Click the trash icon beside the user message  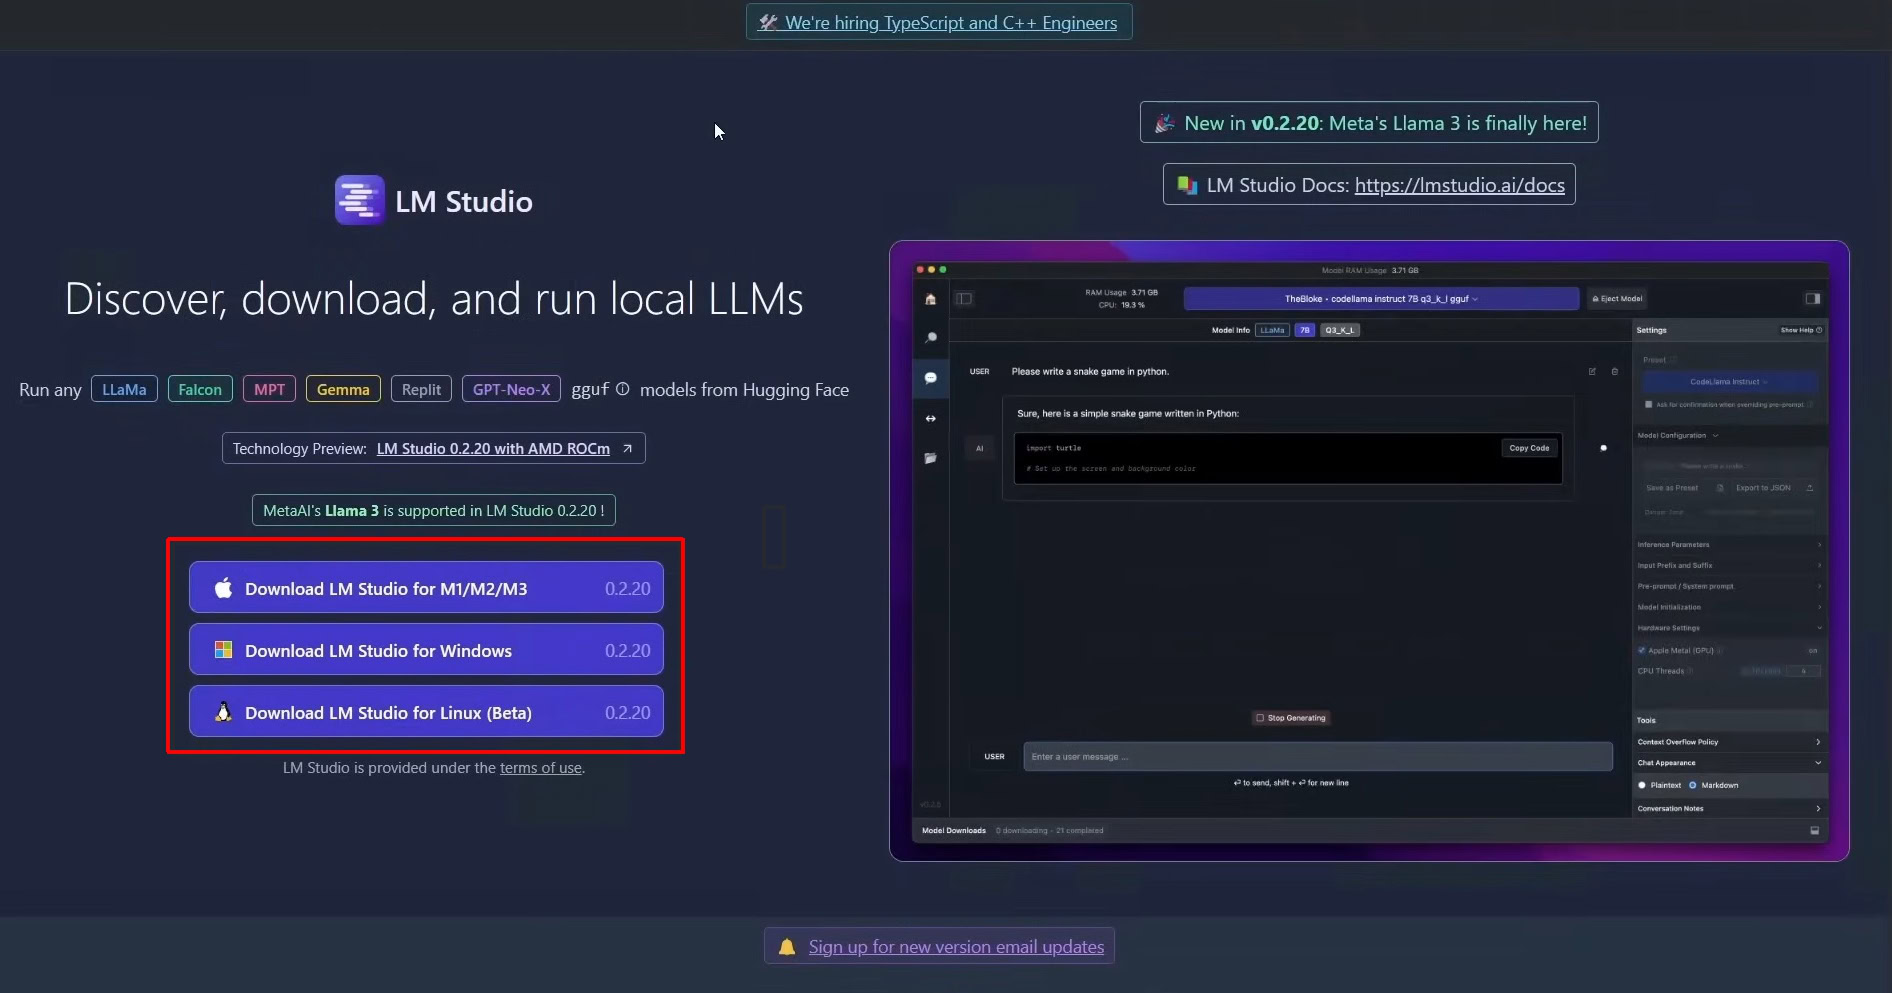tap(1614, 372)
